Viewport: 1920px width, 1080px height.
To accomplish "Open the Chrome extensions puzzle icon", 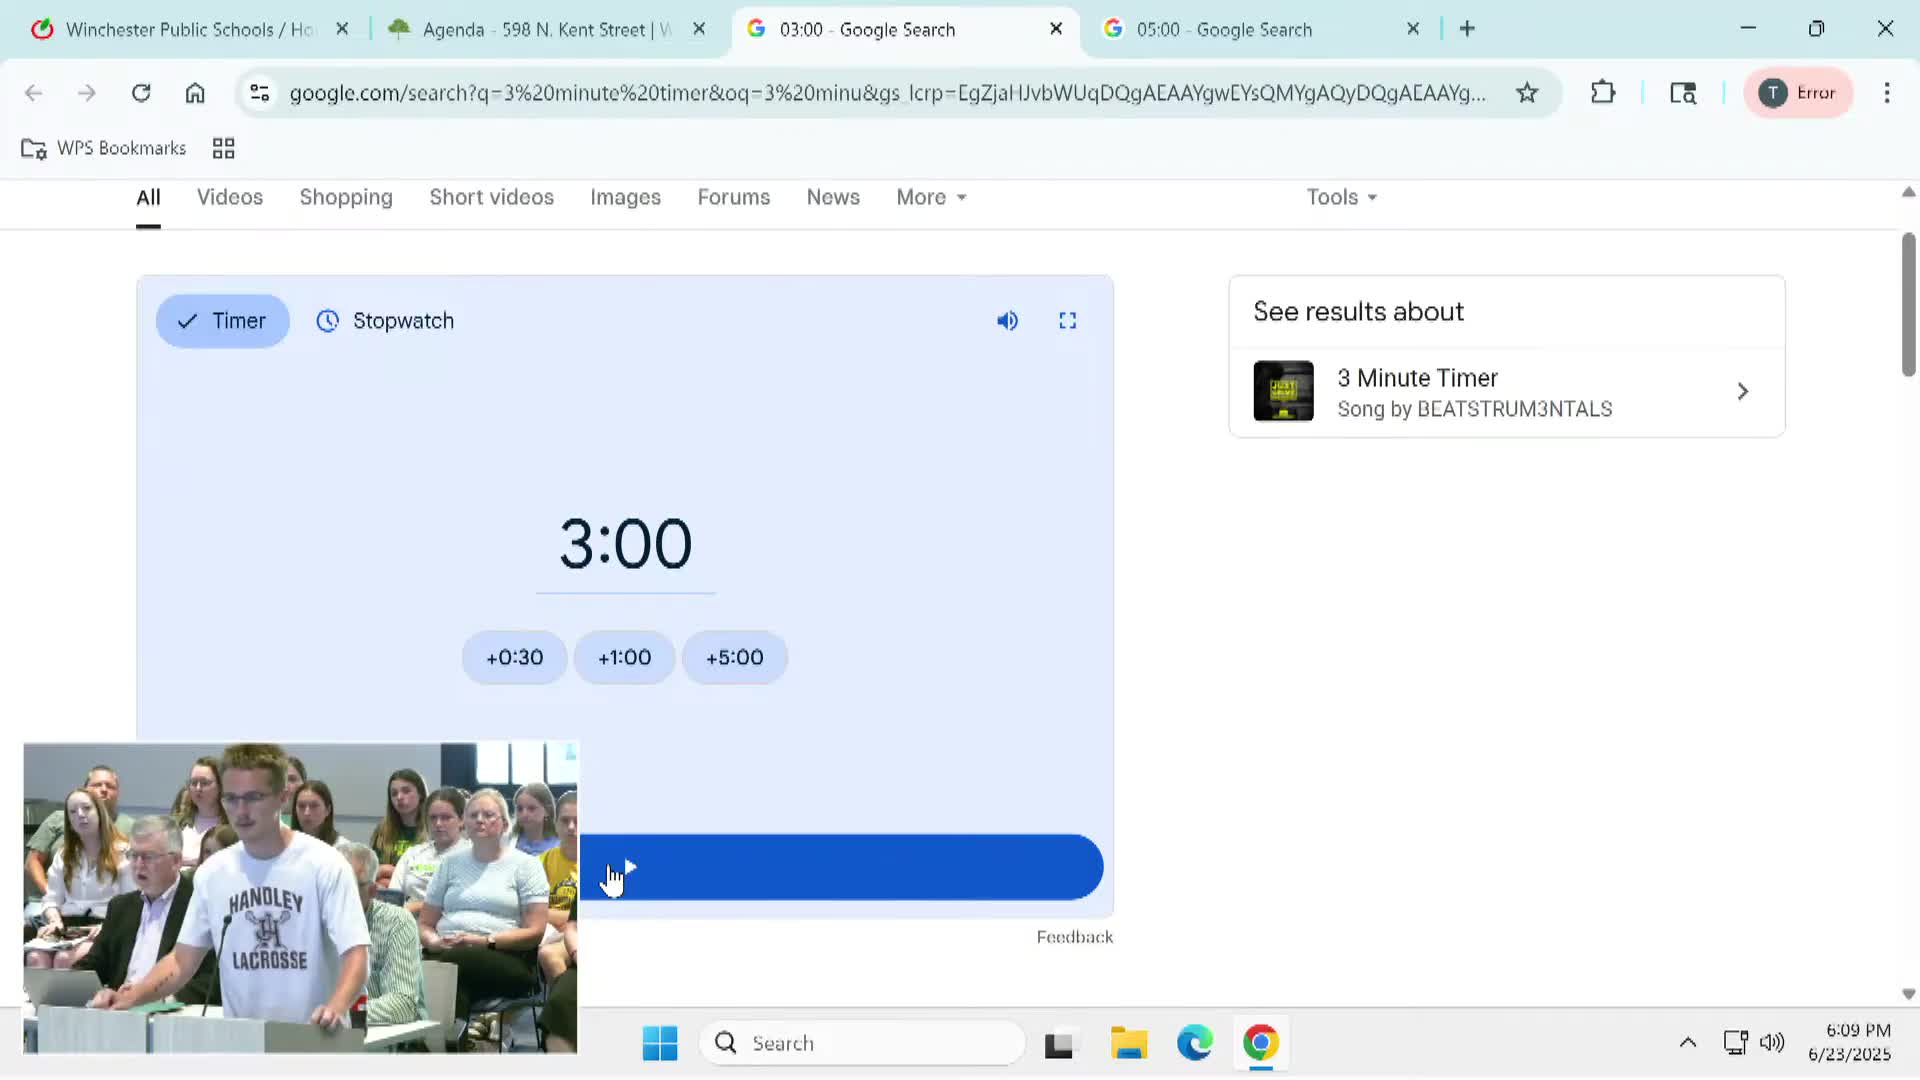I will point(1602,93).
